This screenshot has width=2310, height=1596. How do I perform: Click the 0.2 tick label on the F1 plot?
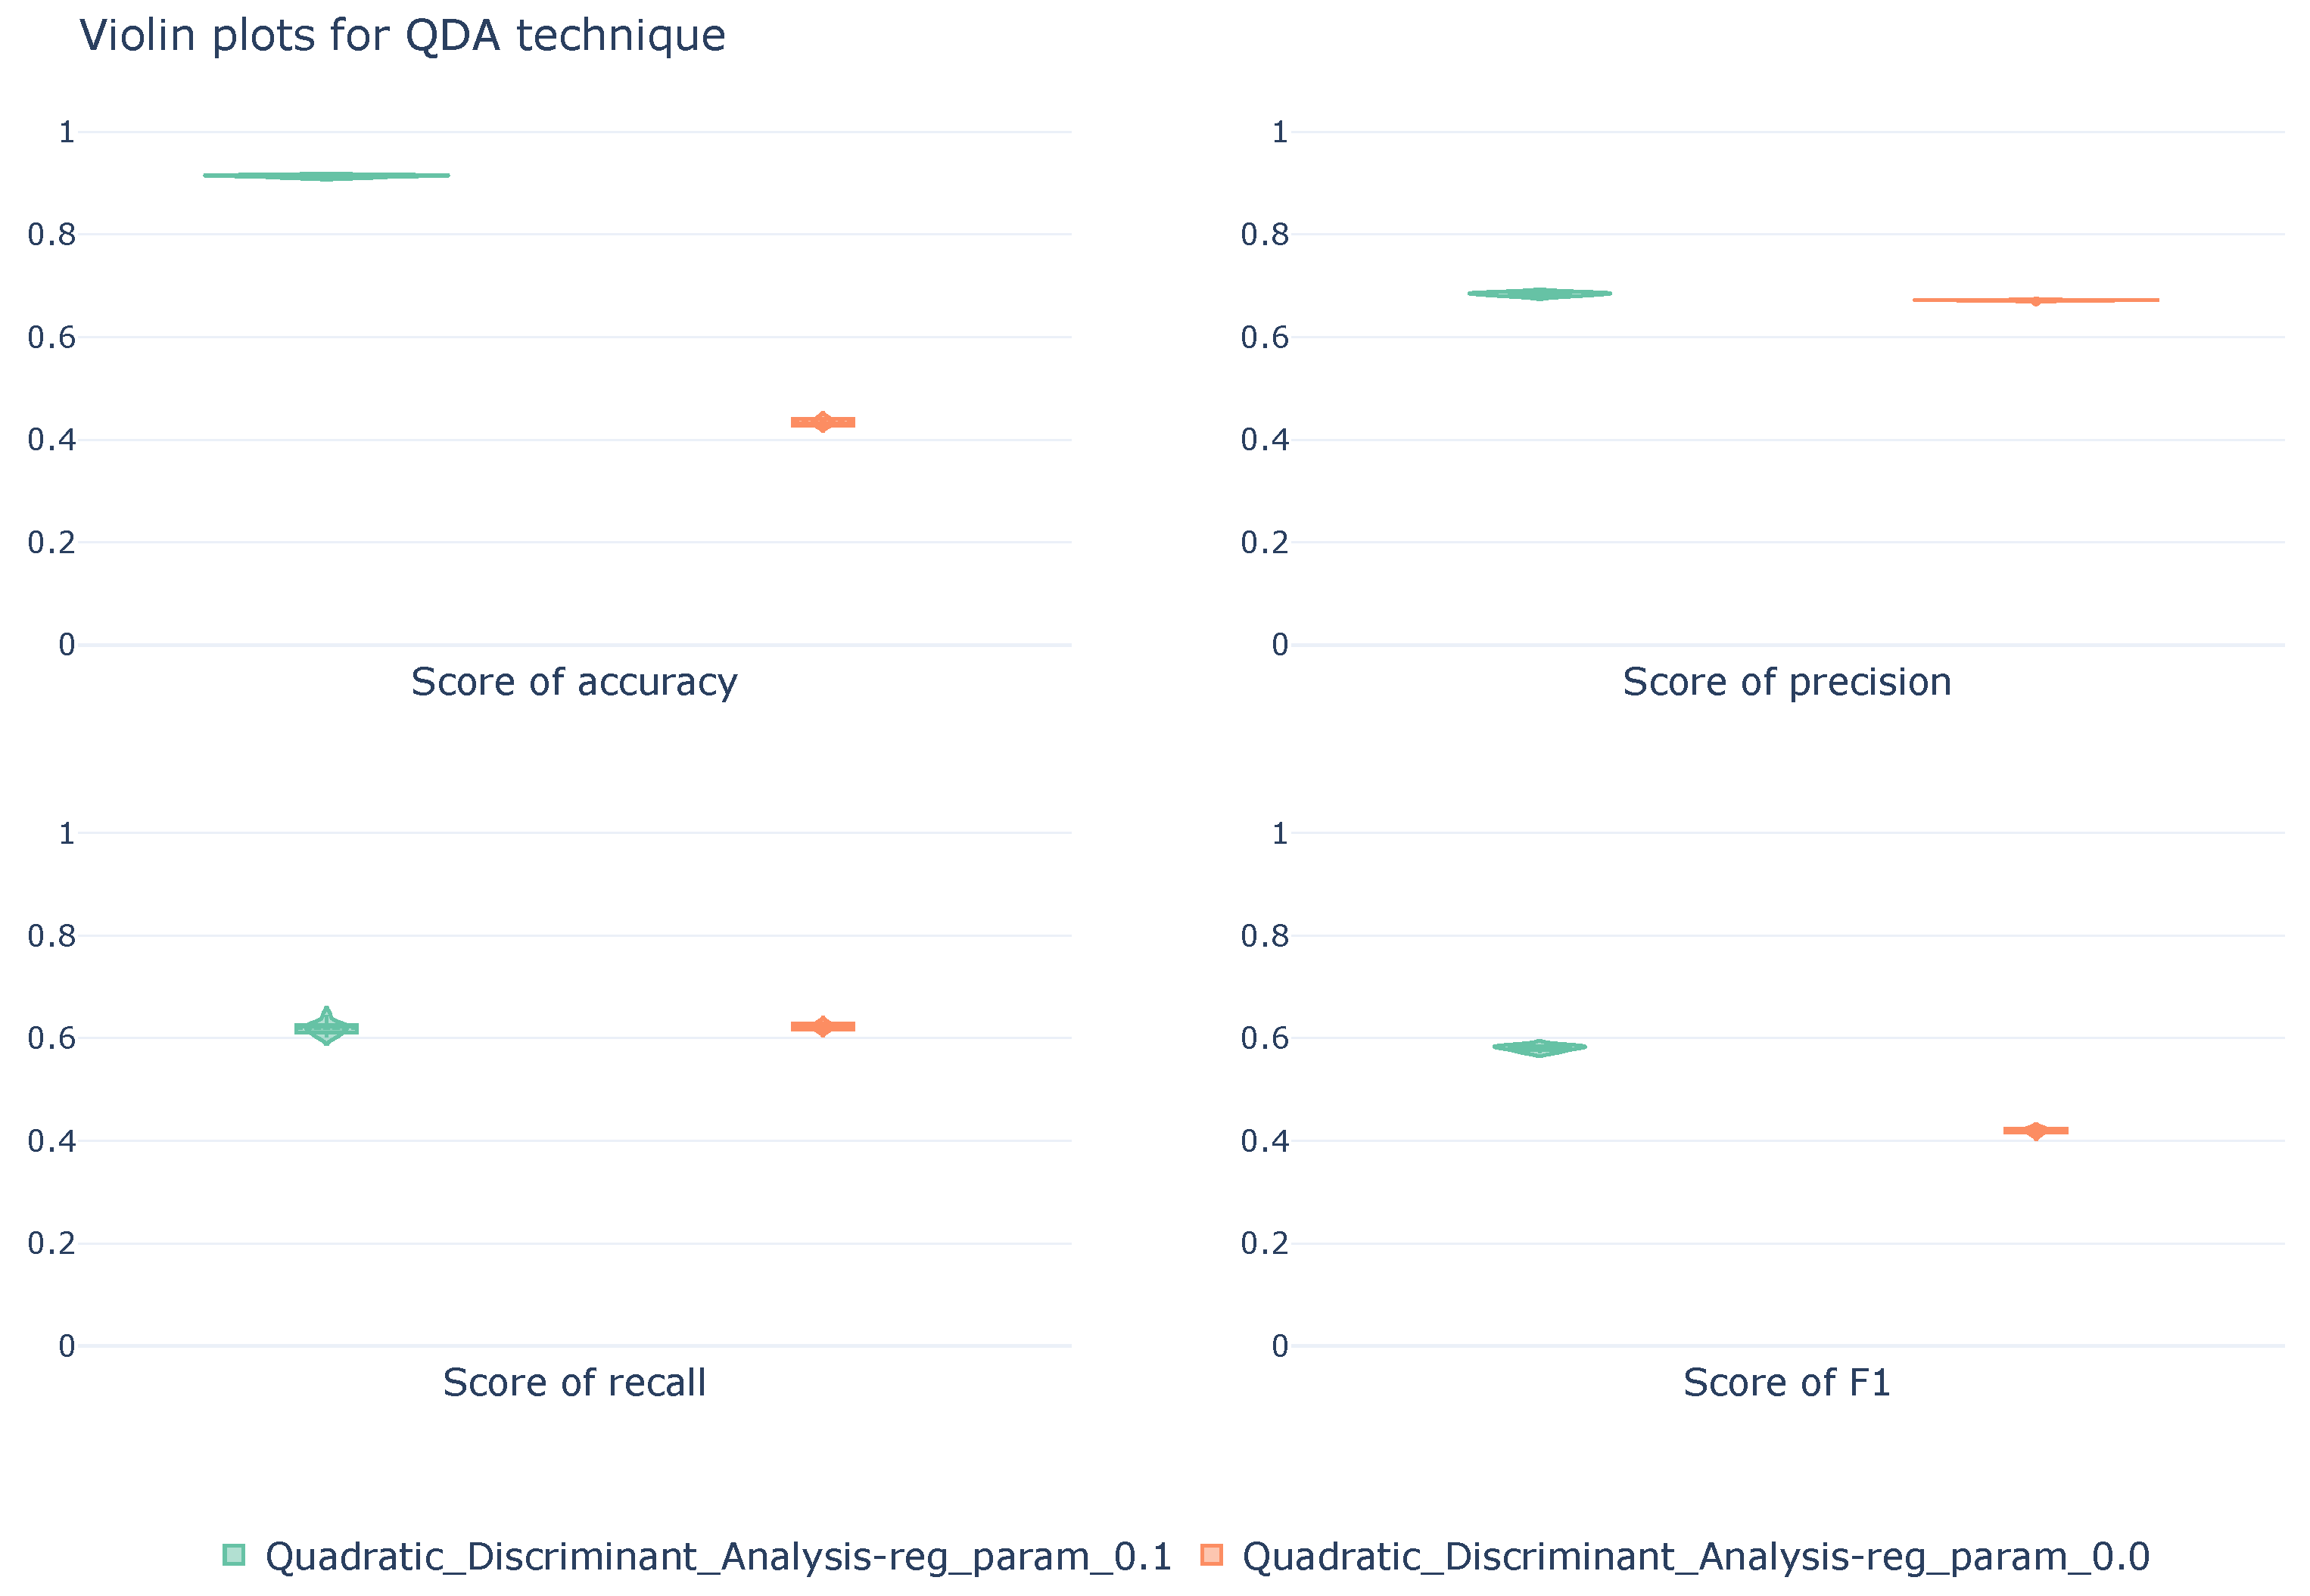click(x=1264, y=1243)
